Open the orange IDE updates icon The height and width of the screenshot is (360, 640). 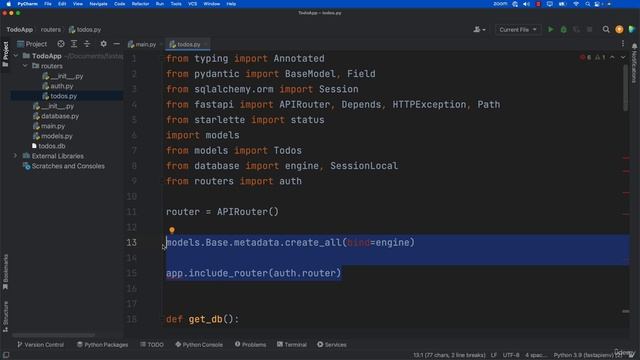coord(619,29)
